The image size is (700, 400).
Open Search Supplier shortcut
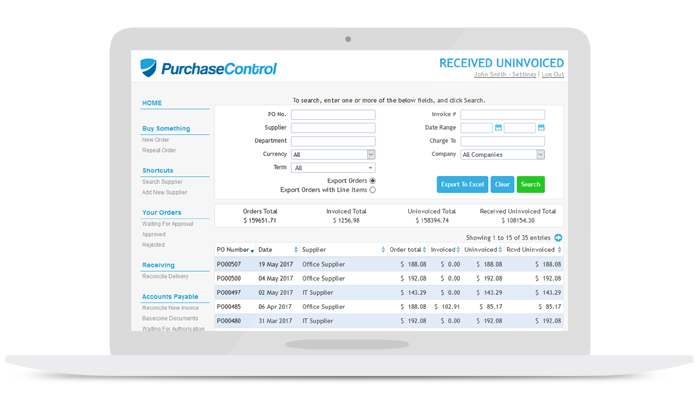click(x=162, y=182)
